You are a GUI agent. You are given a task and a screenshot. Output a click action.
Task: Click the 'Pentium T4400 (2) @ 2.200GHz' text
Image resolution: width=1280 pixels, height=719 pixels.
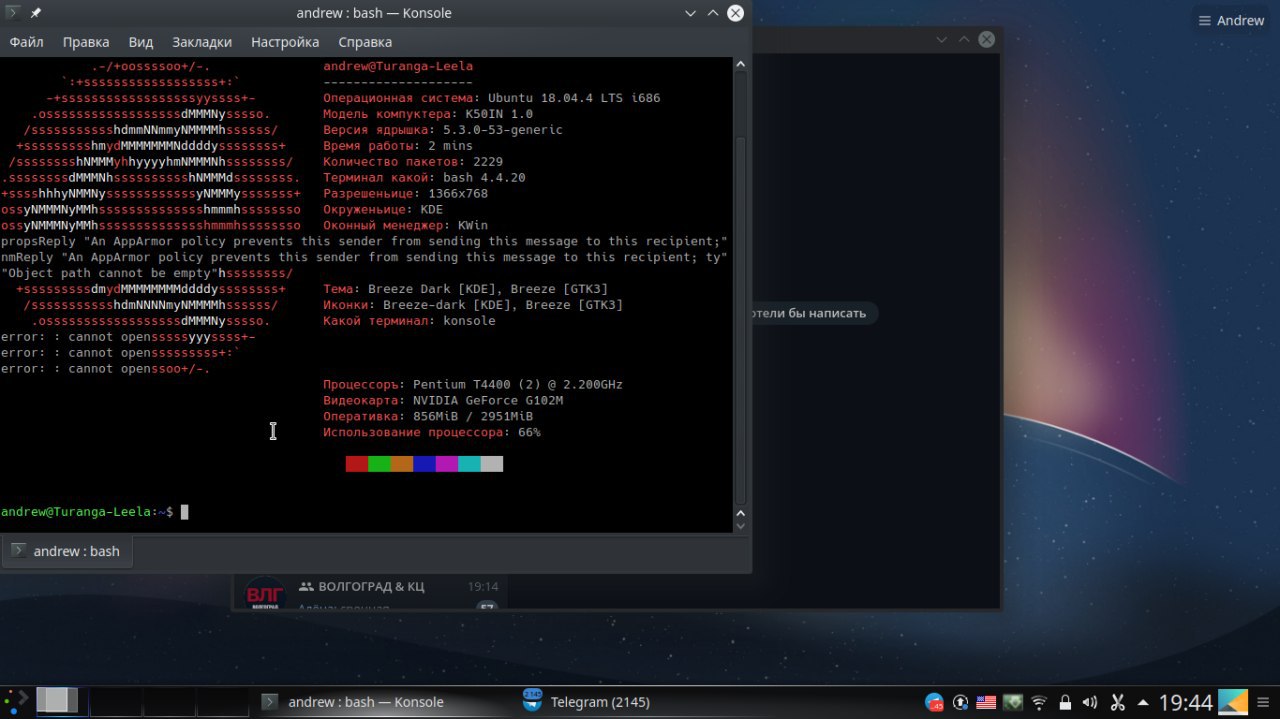pos(518,384)
